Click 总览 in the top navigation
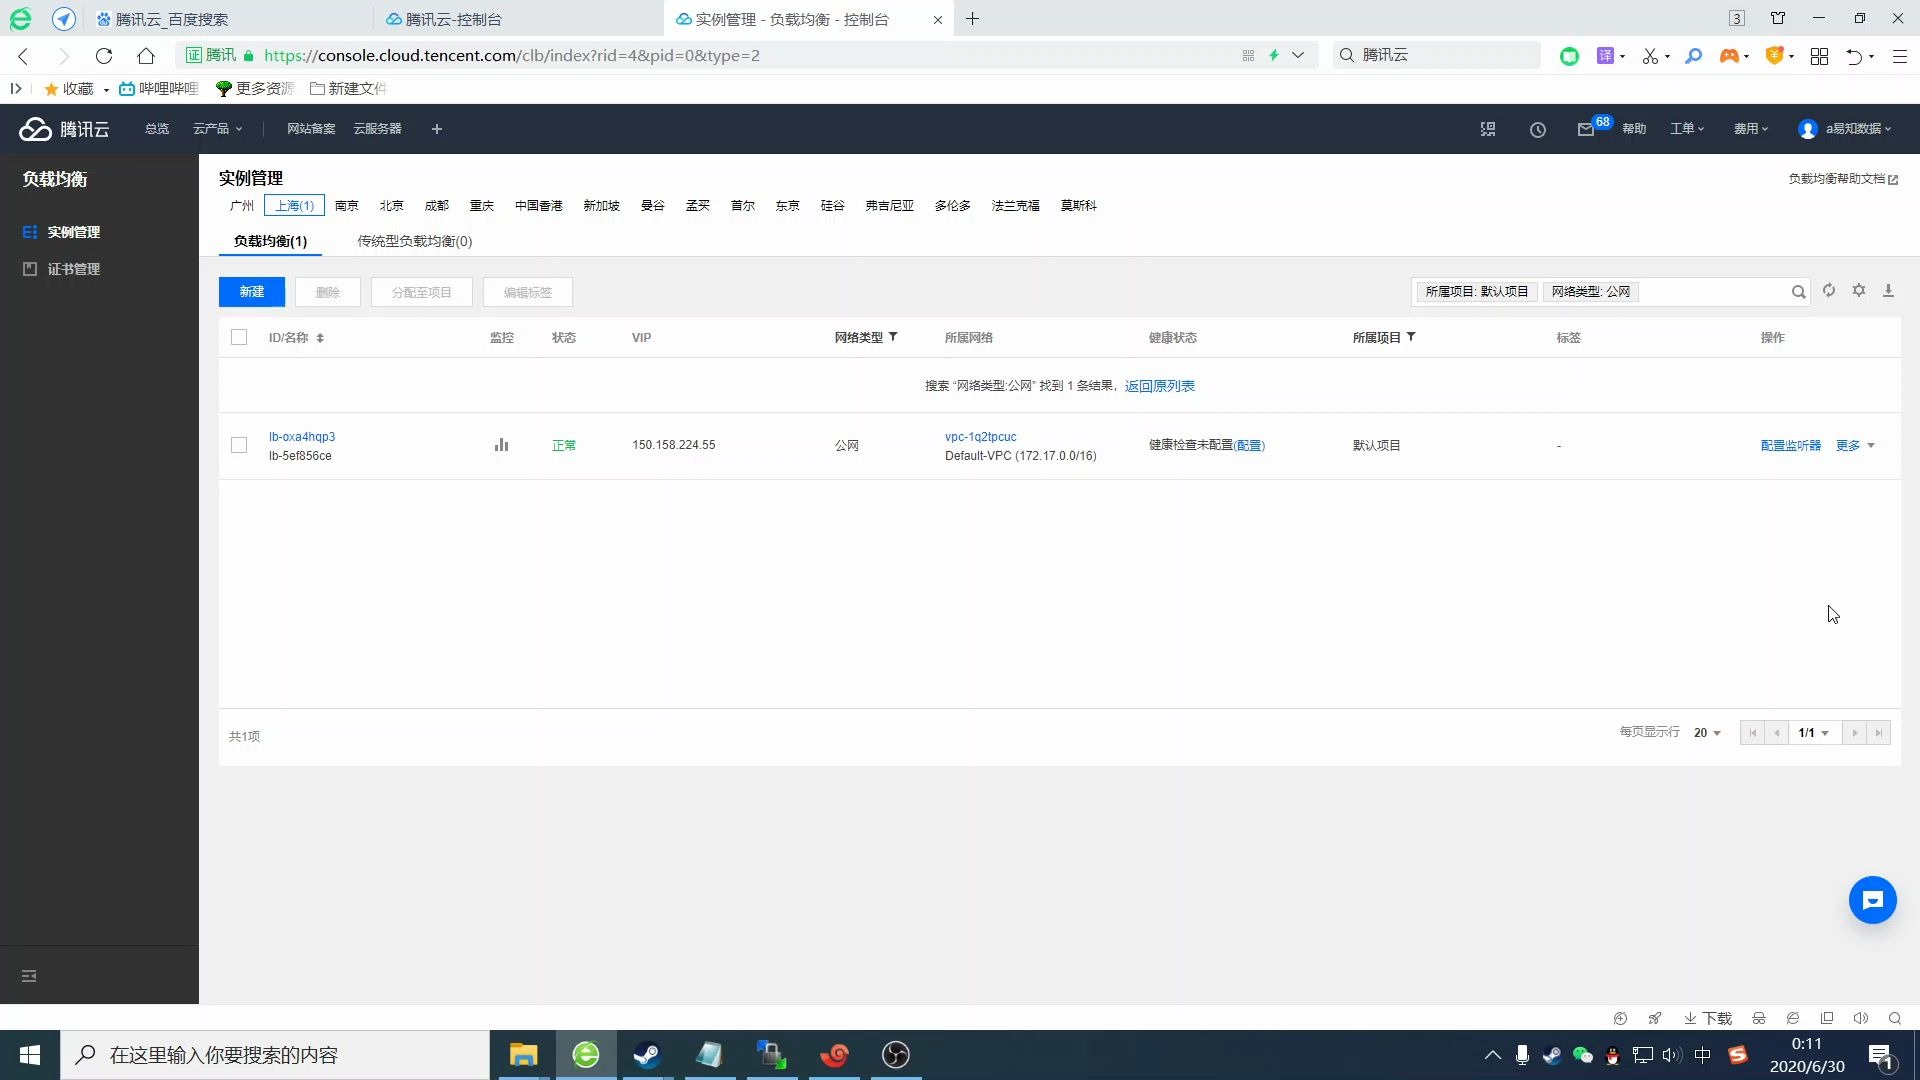The width and height of the screenshot is (1920, 1080). click(x=157, y=129)
